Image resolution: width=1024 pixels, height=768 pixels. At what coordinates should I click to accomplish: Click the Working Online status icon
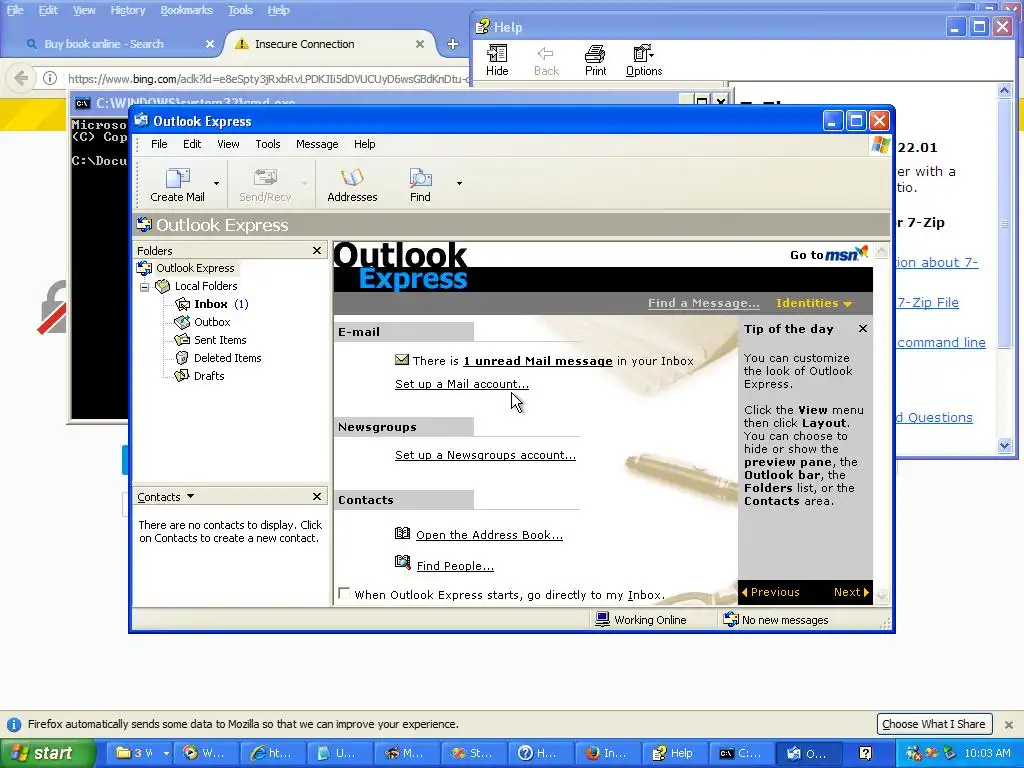602,619
